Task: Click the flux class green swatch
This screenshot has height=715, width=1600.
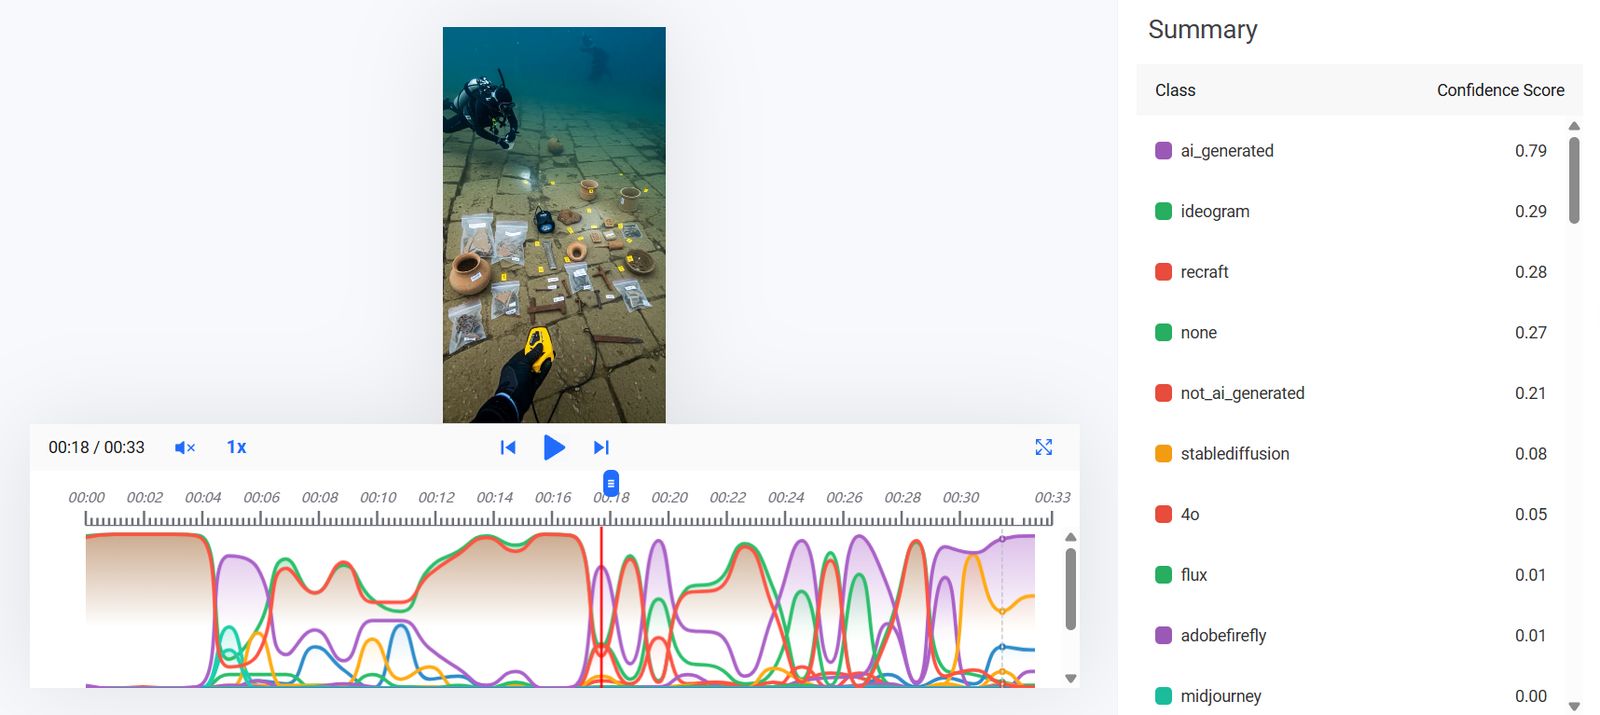Action: click(1163, 574)
